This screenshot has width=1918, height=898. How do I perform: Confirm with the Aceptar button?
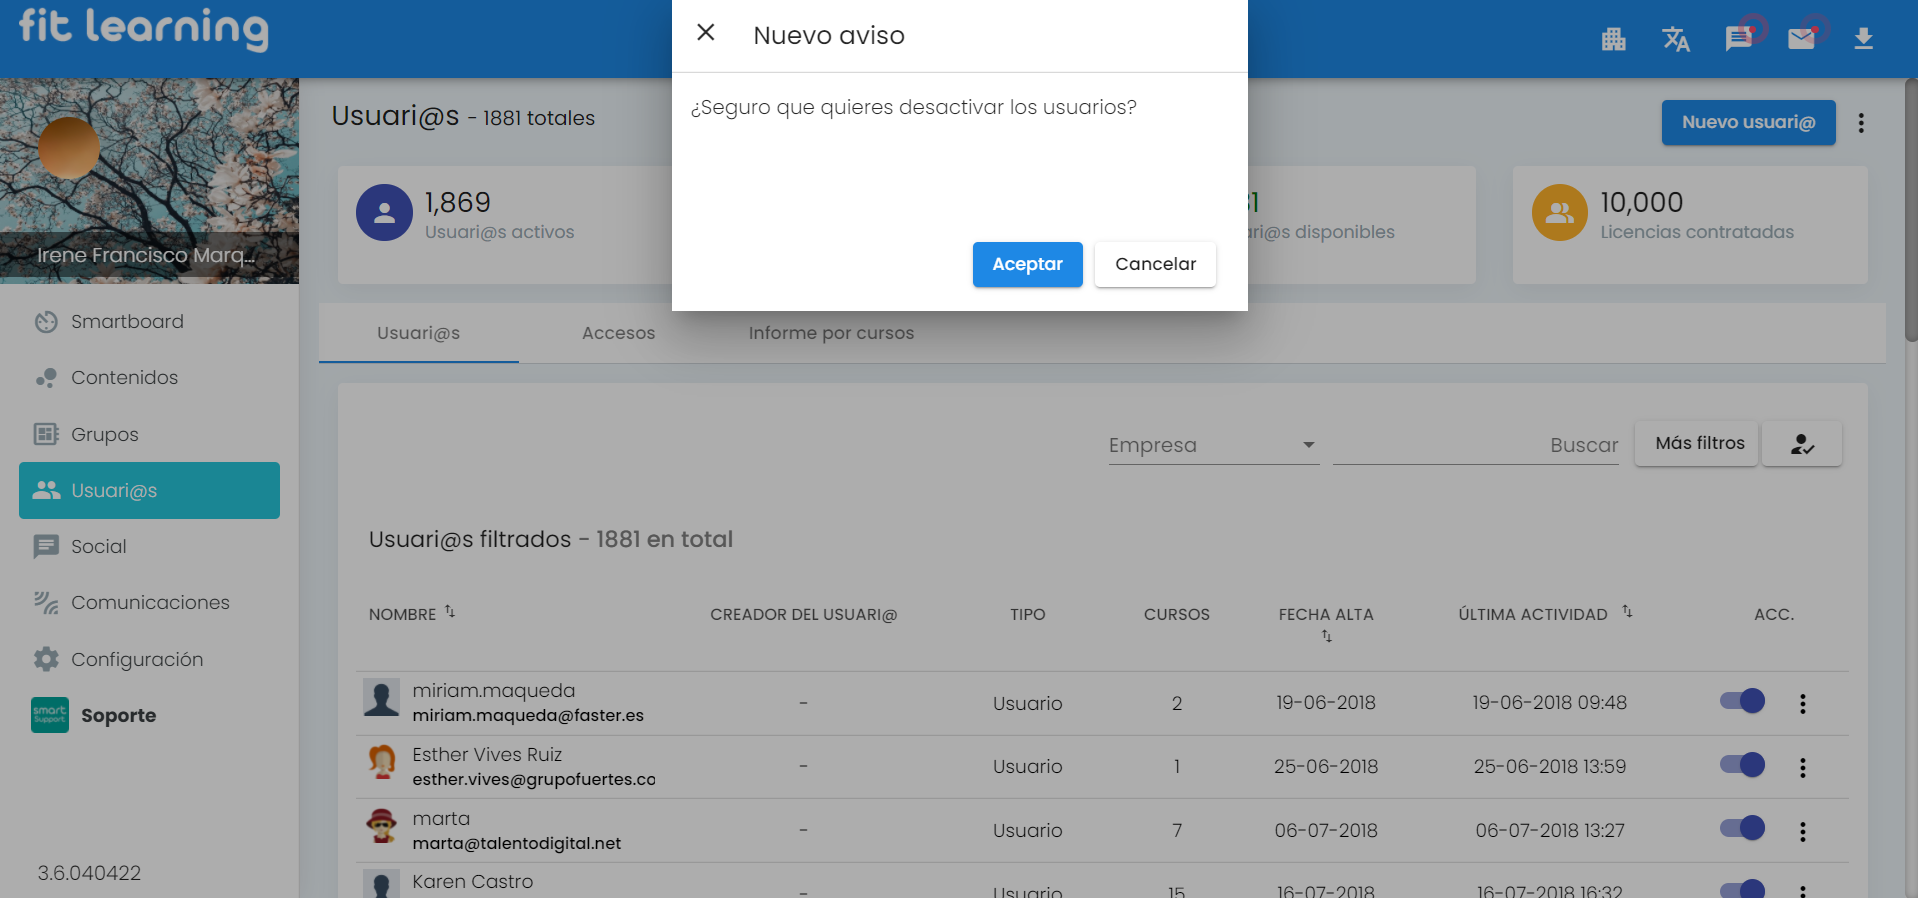pyautogui.click(x=1027, y=264)
